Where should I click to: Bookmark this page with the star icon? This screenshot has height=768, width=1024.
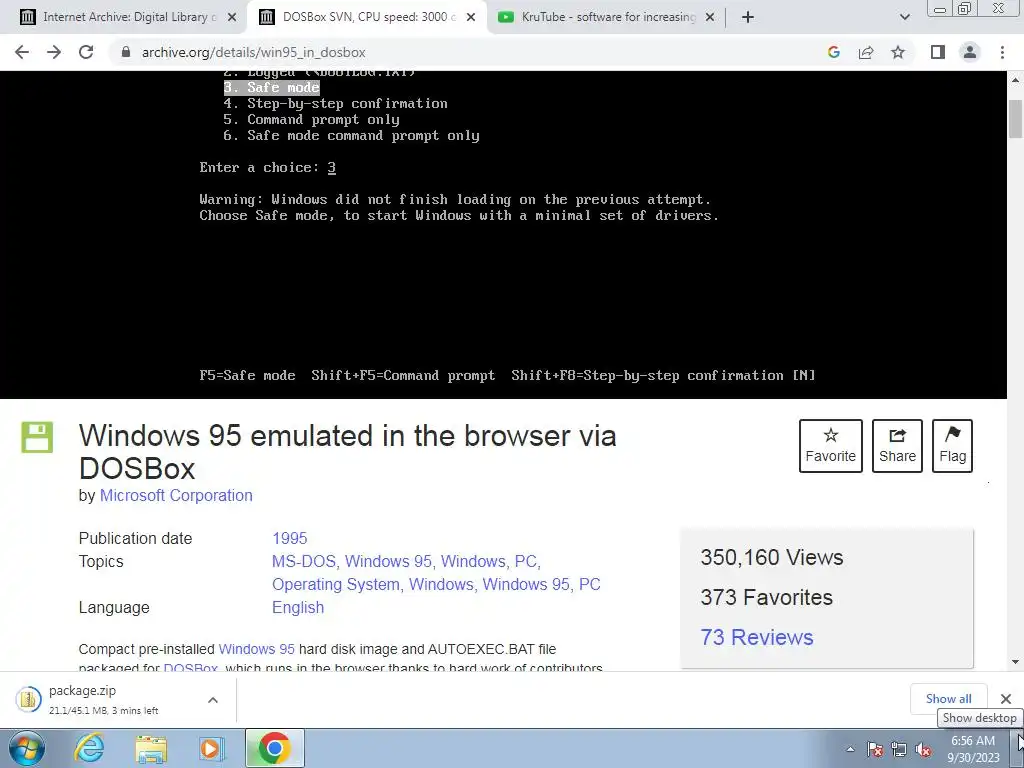898,52
